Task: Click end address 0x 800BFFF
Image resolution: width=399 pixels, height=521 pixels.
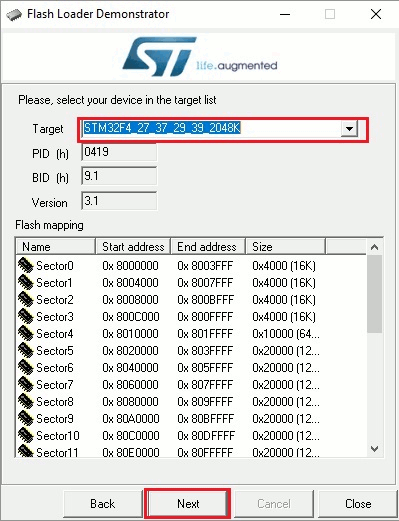Action: 205,300
